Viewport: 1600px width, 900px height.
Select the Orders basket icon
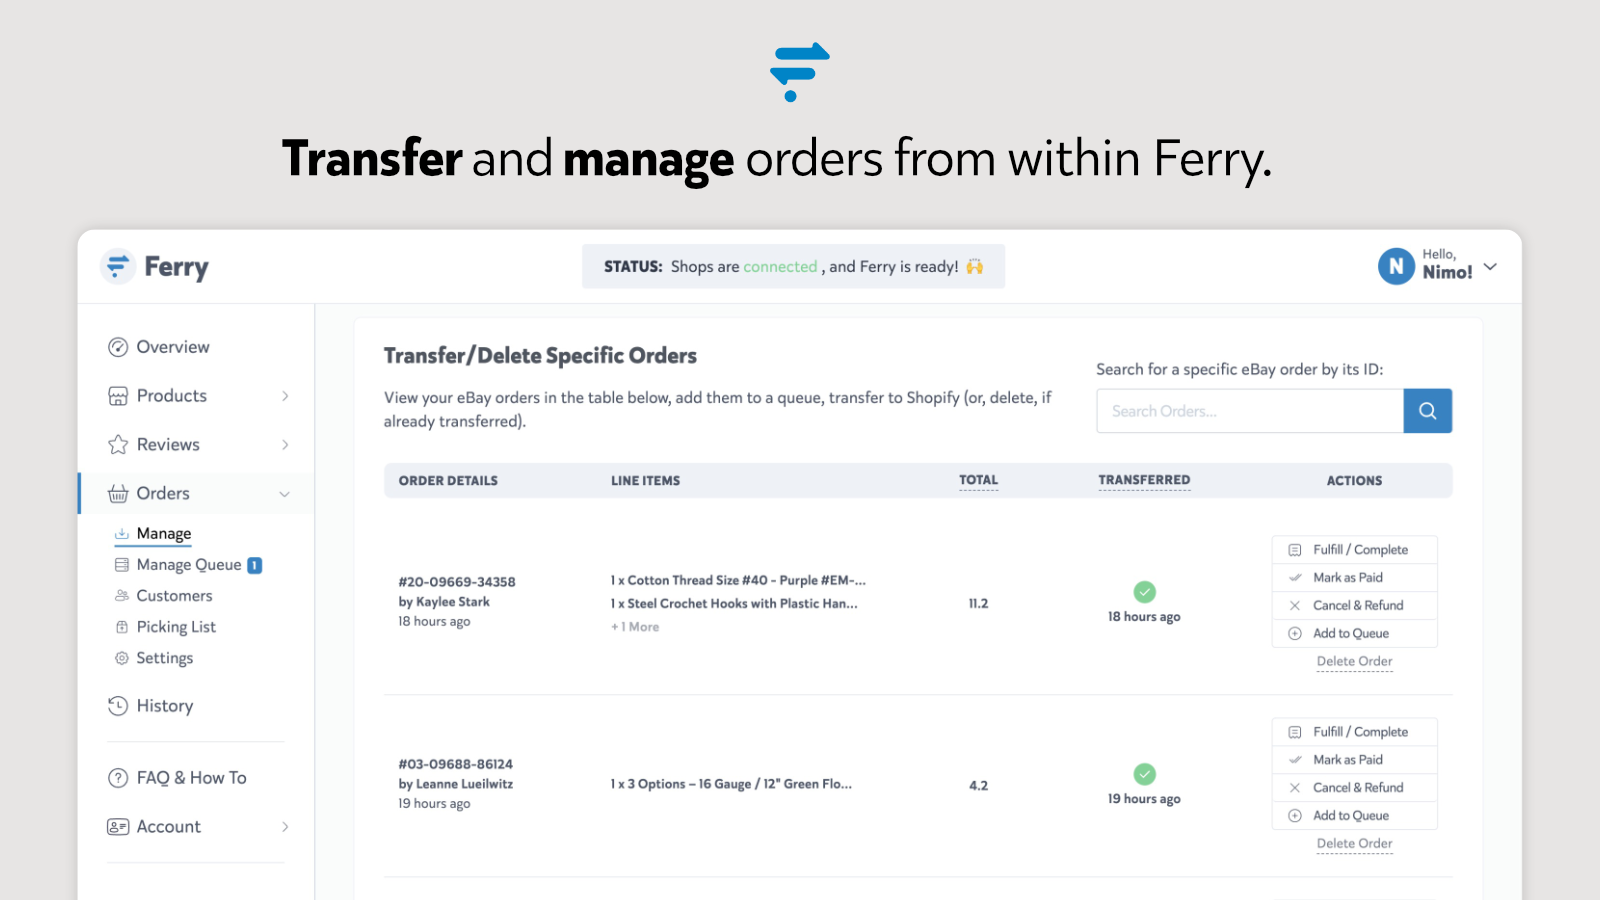click(118, 493)
